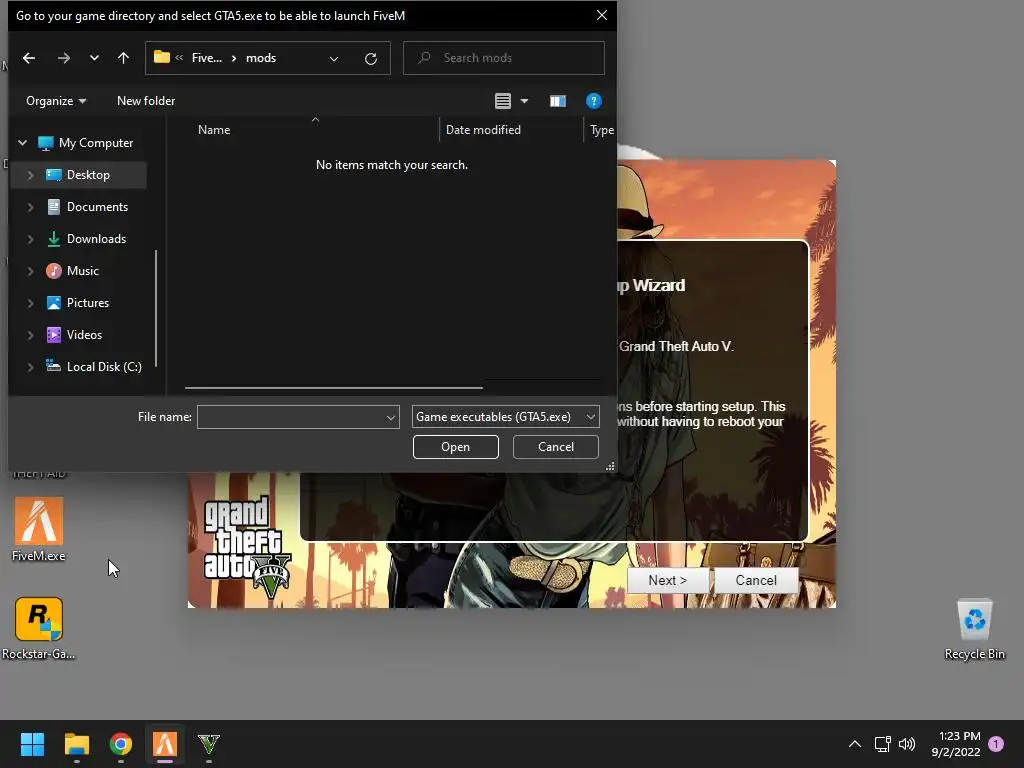This screenshot has width=1024, height=768.
Task: Expand the Documents tree node
Action: coord(30,207)
